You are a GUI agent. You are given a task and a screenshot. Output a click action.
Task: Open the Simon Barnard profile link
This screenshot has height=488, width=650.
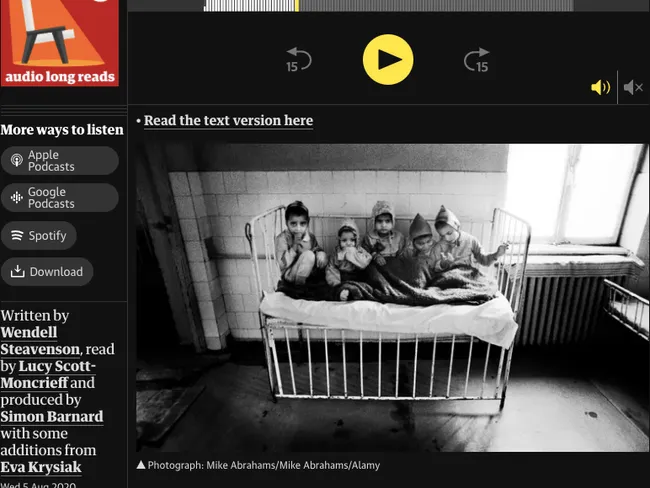point(51,417)
